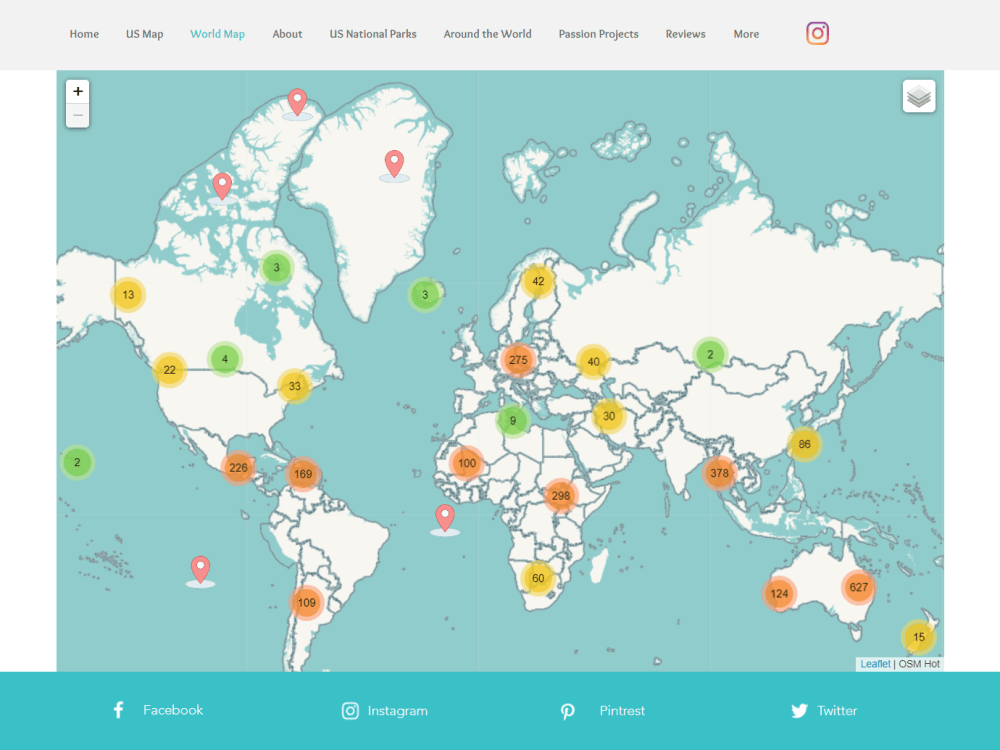The image size is (1000, 750).
Task: Open the 13 cluster in Alaska
Action: click(x=128, y=295)
